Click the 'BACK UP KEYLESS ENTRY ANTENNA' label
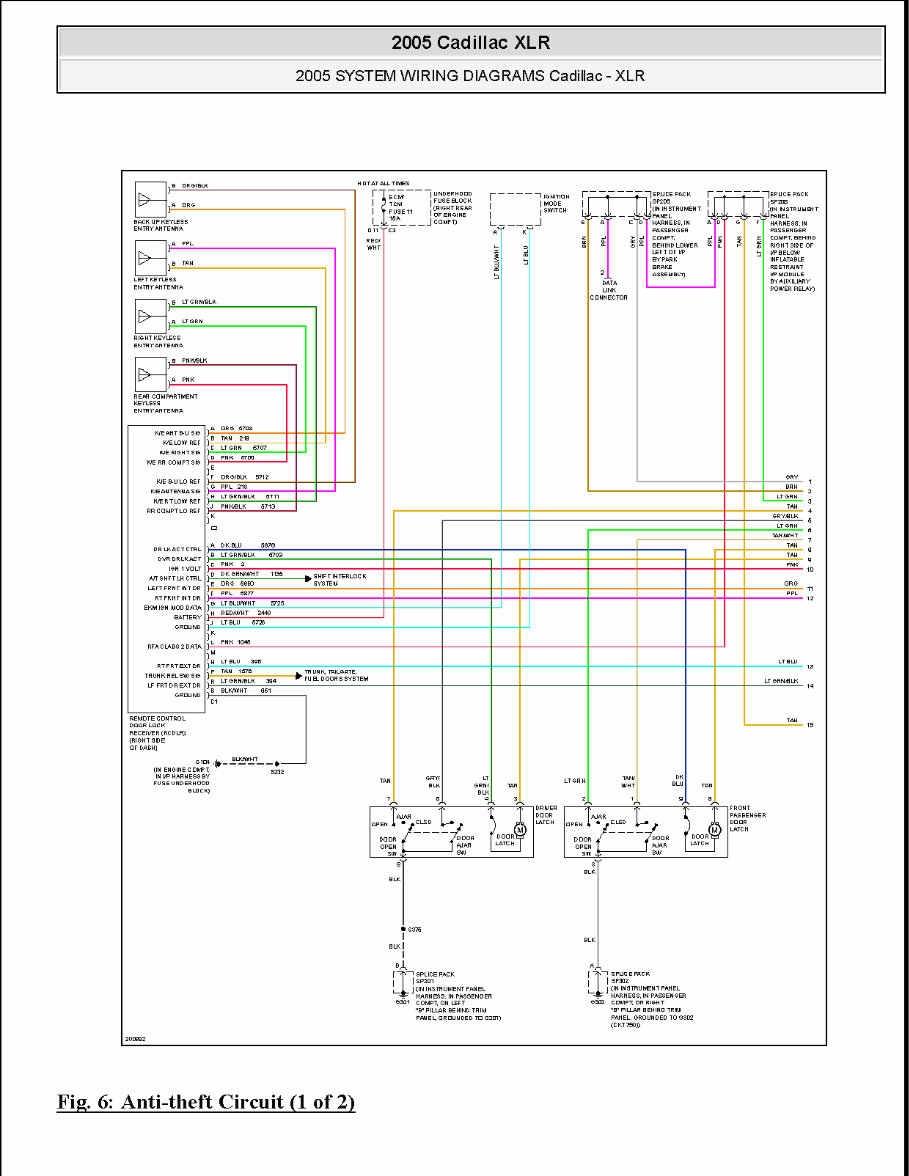Viewport: 909px width, 1176px height. click(160, 225)
